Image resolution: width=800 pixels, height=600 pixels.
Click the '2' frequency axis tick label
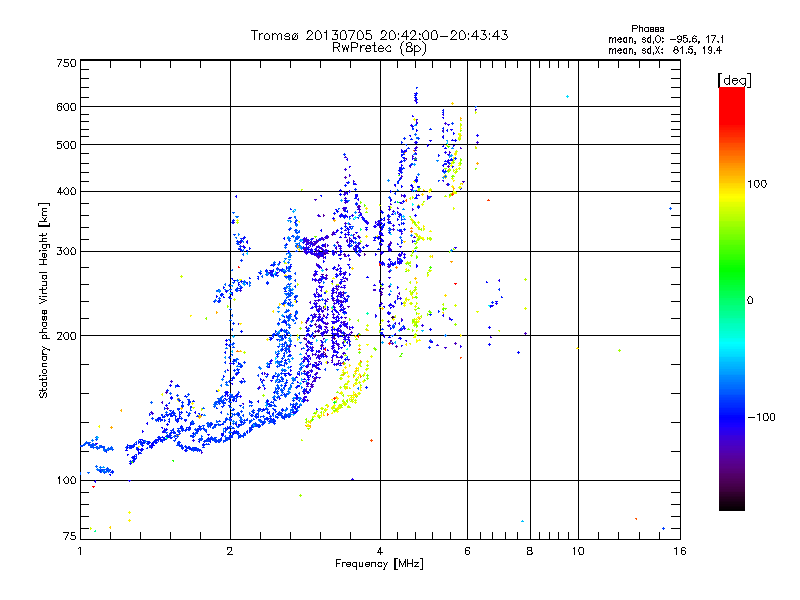230,551
